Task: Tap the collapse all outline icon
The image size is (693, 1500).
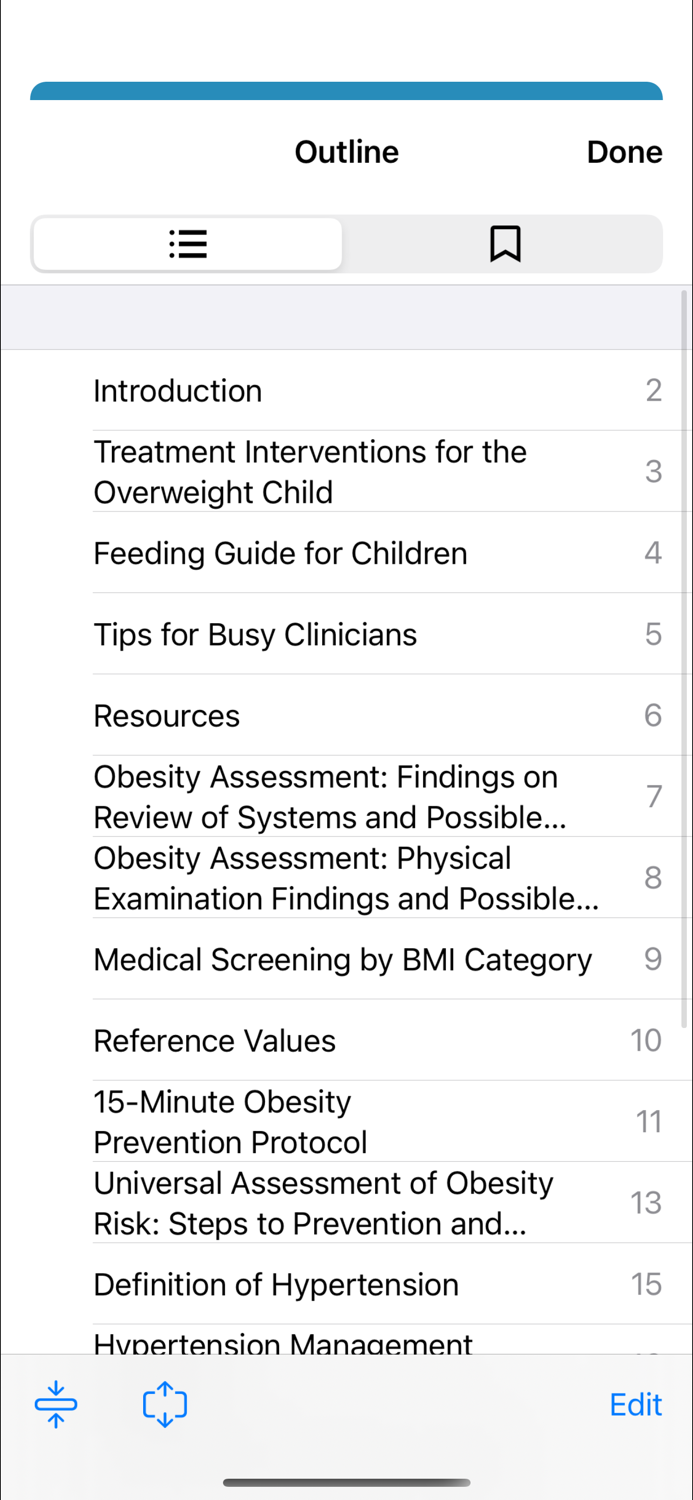Action: (56, 1404)
